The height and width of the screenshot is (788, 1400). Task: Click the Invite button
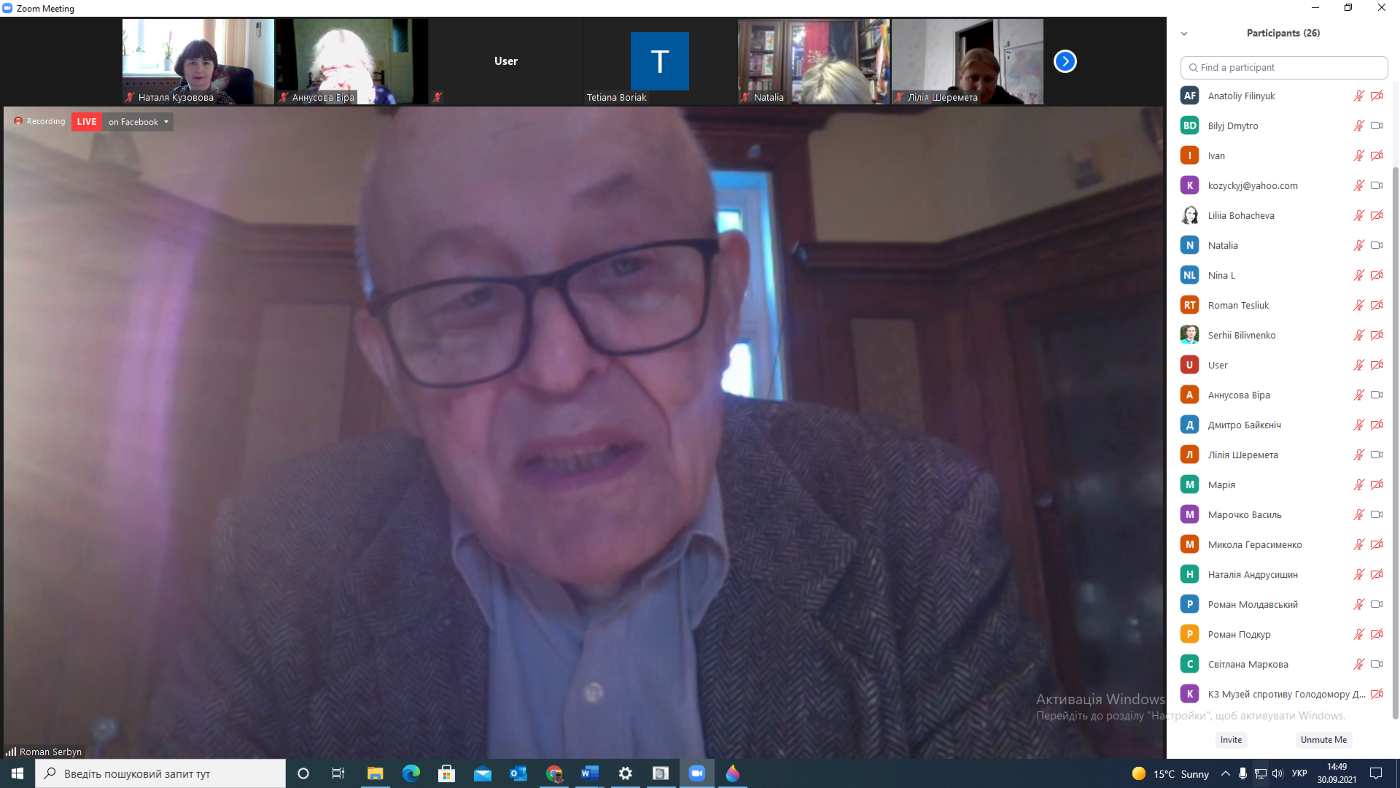pyautogui.click(x=1231, y=740)
